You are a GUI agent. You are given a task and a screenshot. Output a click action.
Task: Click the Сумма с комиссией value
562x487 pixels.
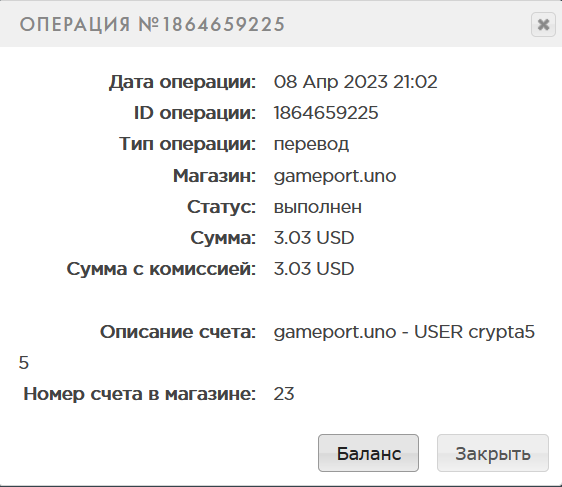coord(314,269)
